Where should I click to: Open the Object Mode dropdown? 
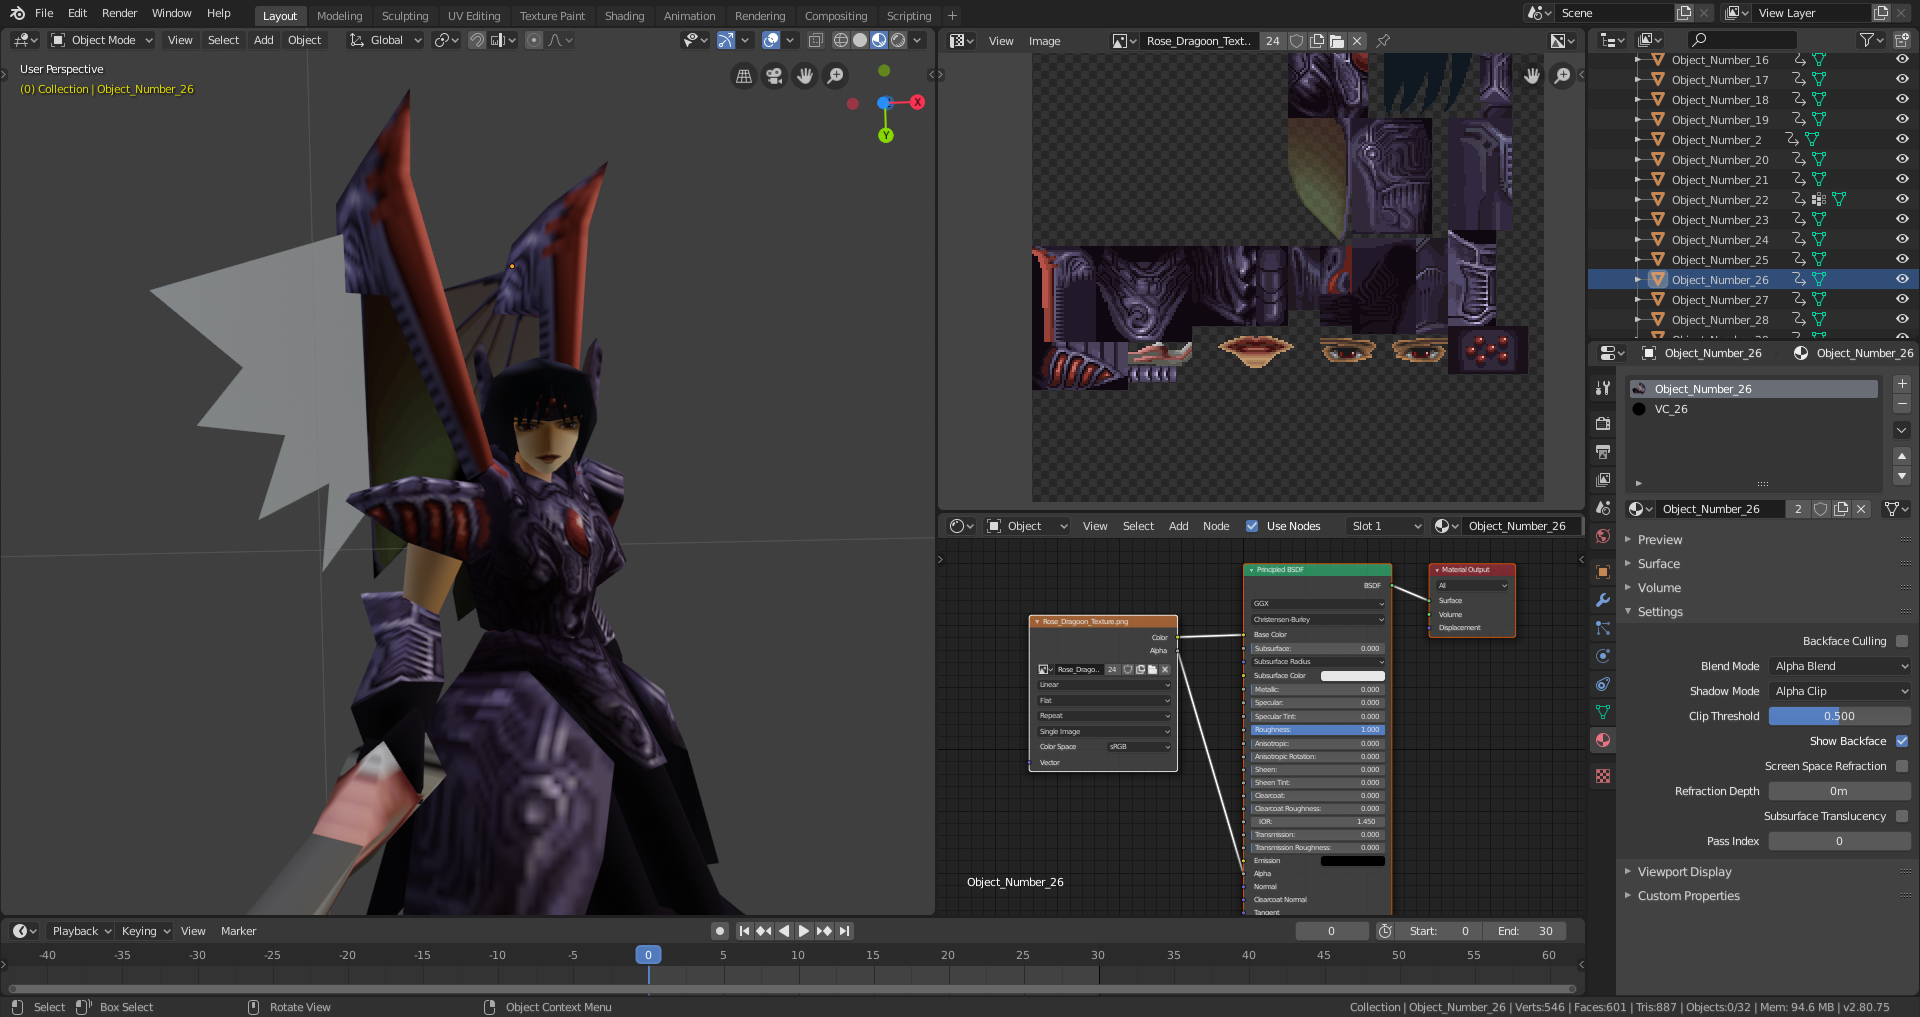point(102,40)
